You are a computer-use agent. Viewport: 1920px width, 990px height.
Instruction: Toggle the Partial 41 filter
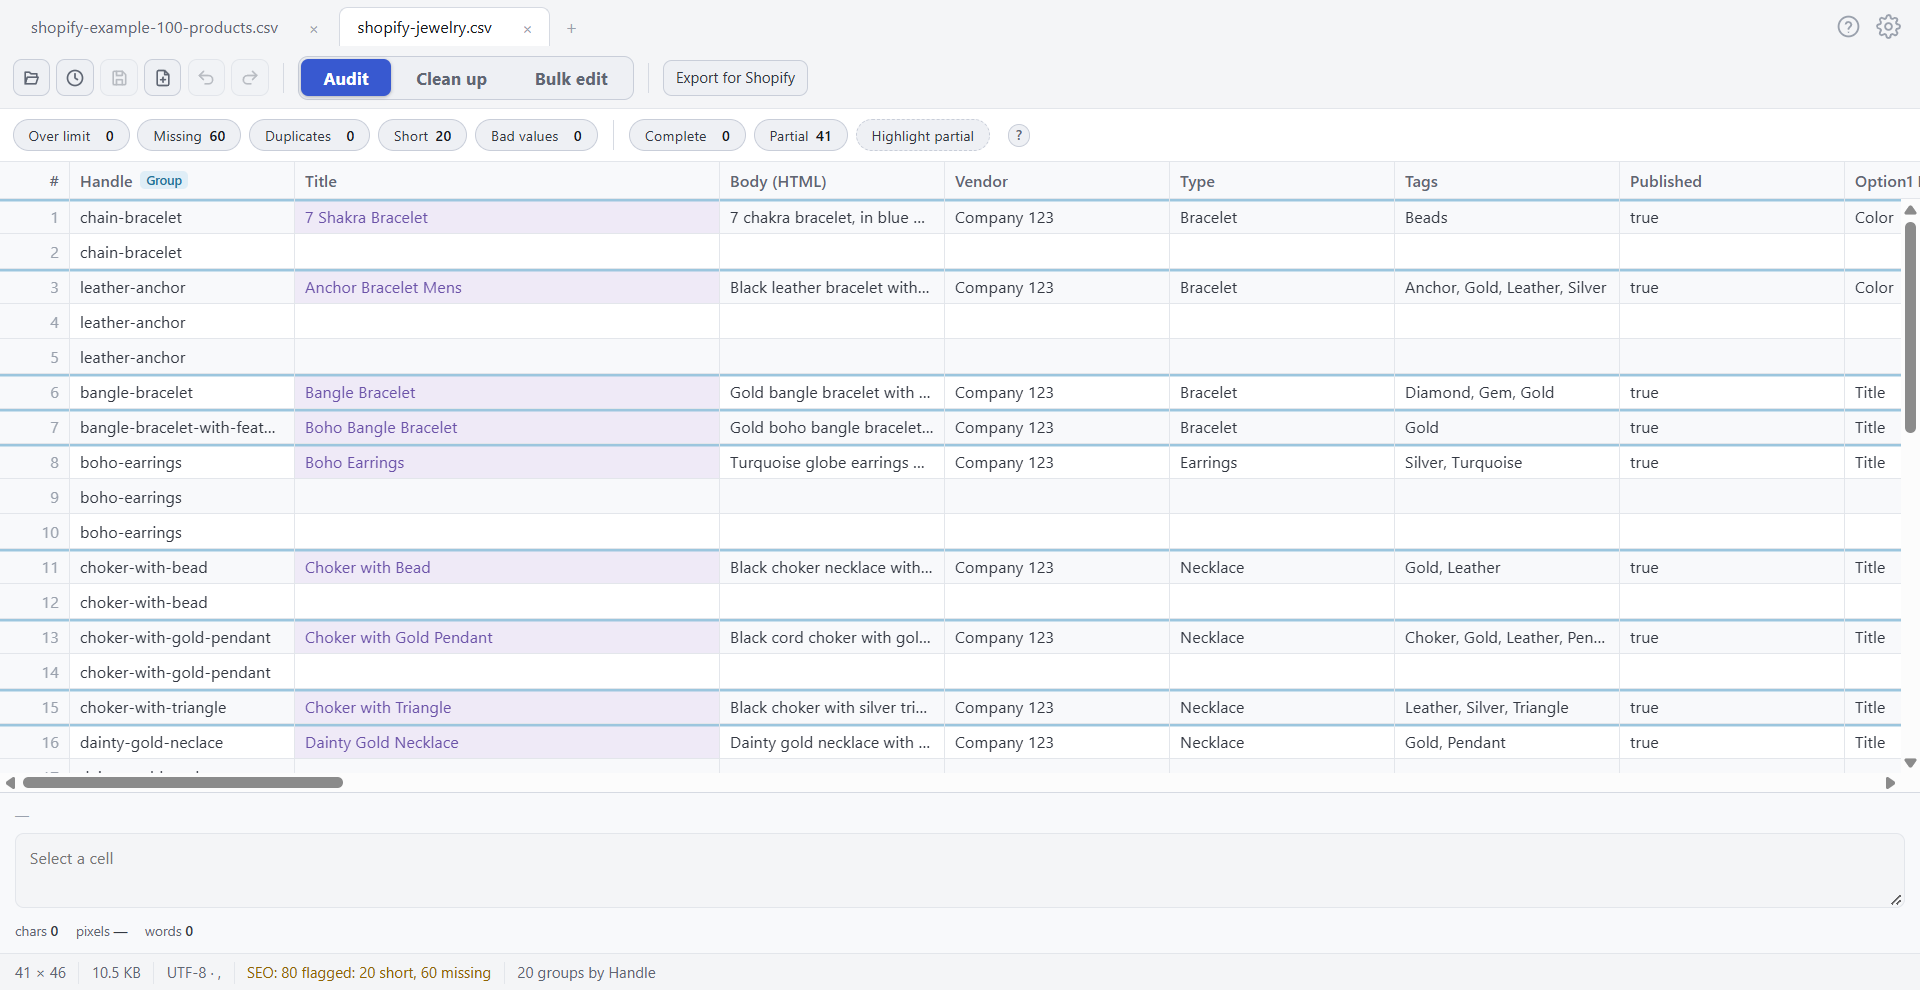click(800, 136)
